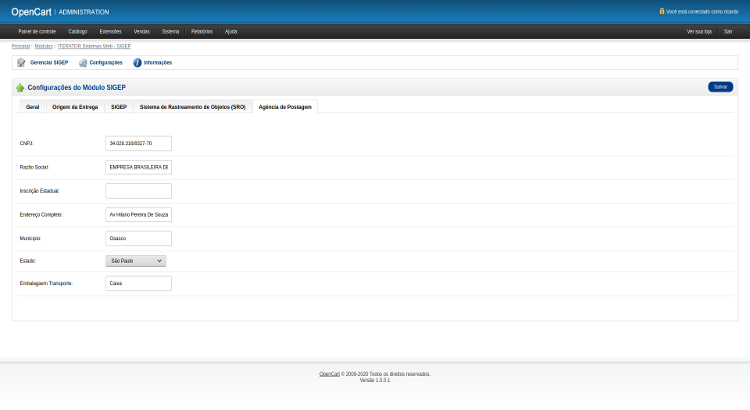750x410 pixels.
Task: Switch to the Geral tab
Action: click(33, 107)
